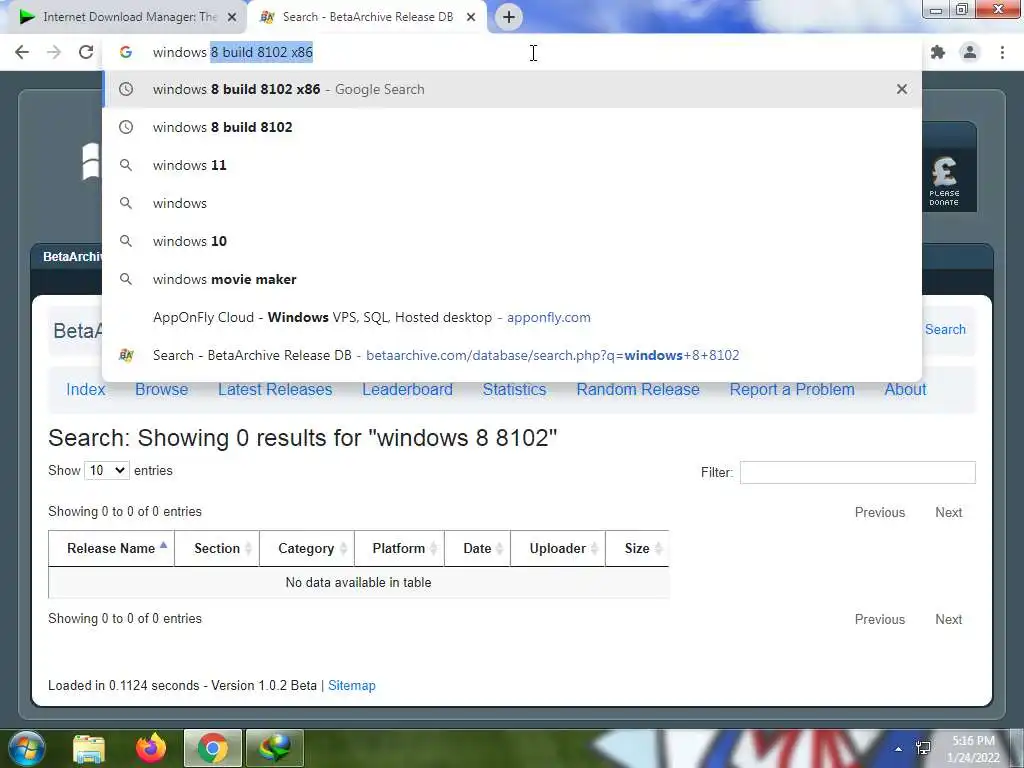The width and height of the screenshot is (1024, 768).
Task: Sort table by Section column
Action: 217,549
